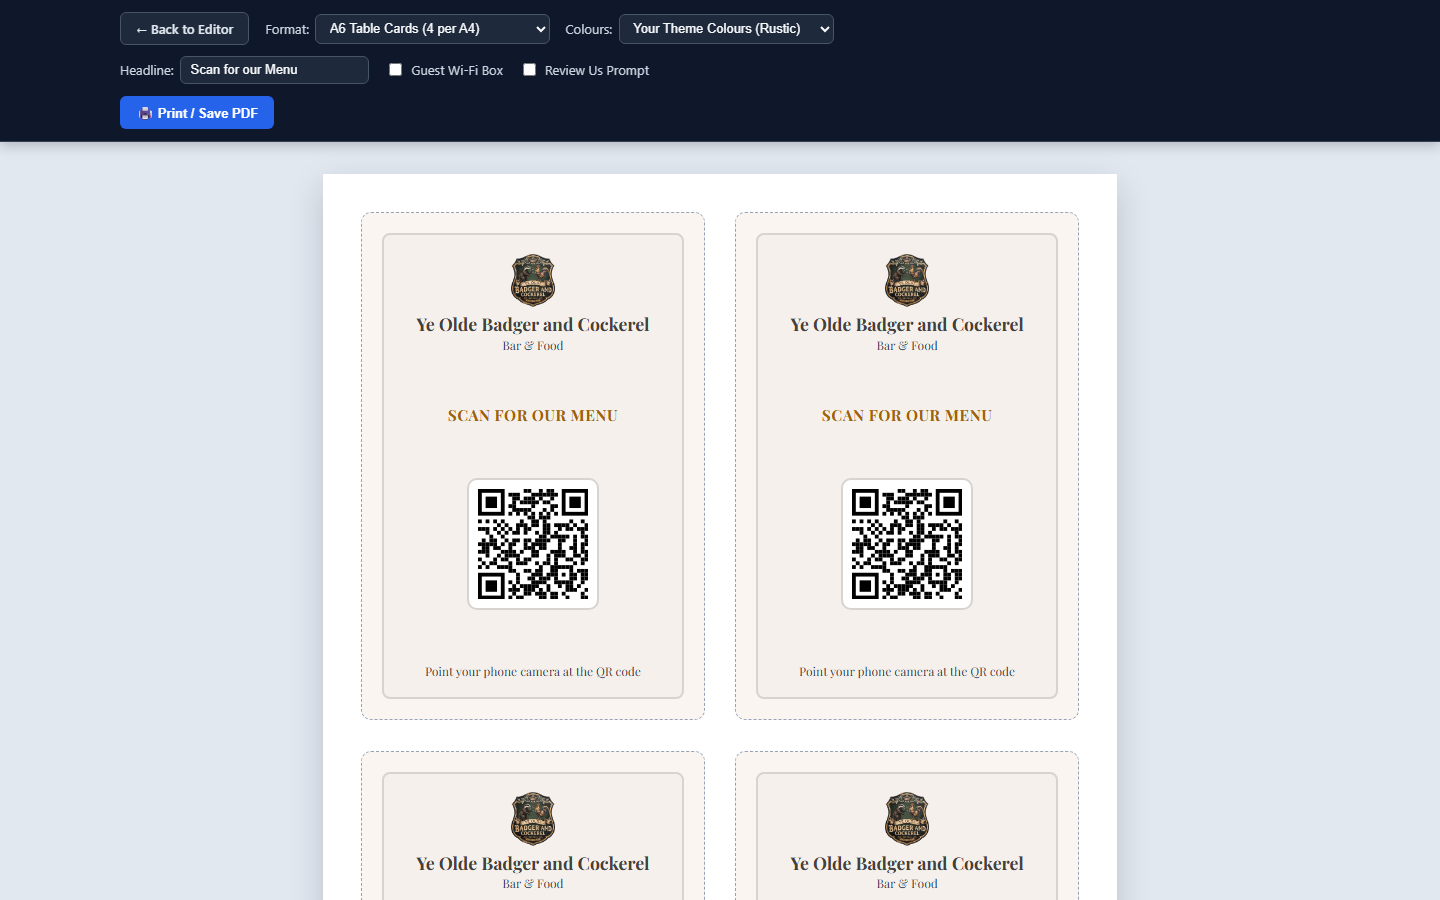Click "SCAN FOR OUR MENU" on the top-right card
This screenshot has height=900, width=1440.
click(x=907, y=416)
